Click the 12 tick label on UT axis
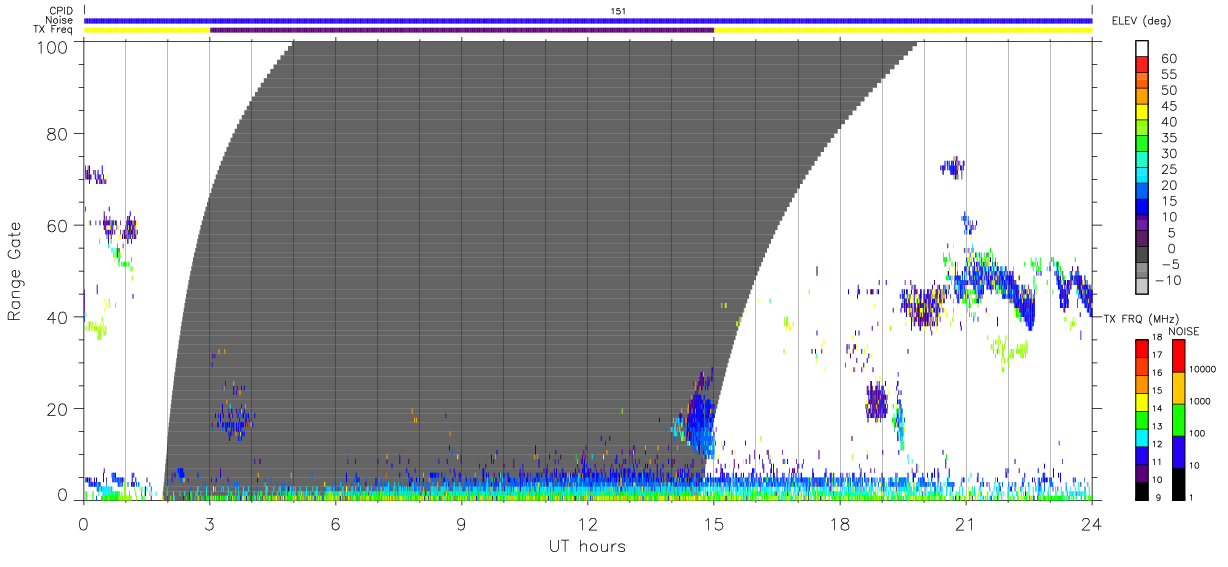The height and width of the screenshot is (567, 1228). [588, 523]
